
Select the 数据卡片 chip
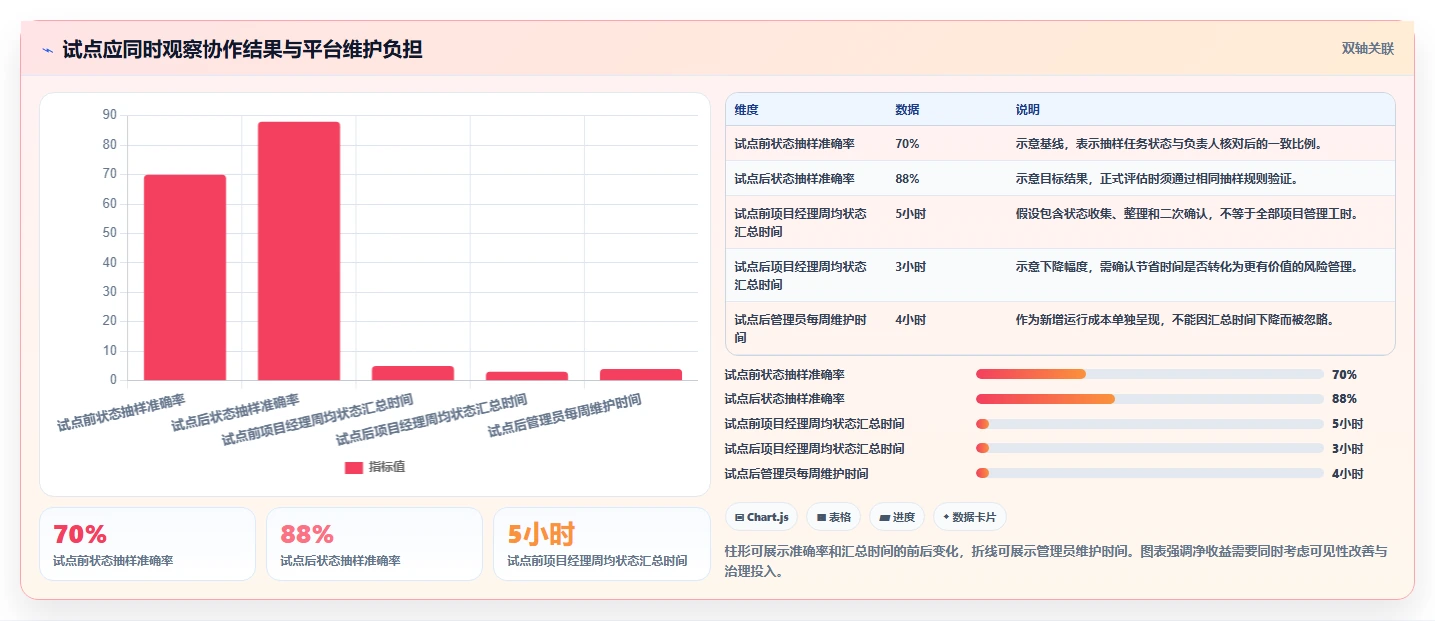pyautogui.click(x=969, y=517)
